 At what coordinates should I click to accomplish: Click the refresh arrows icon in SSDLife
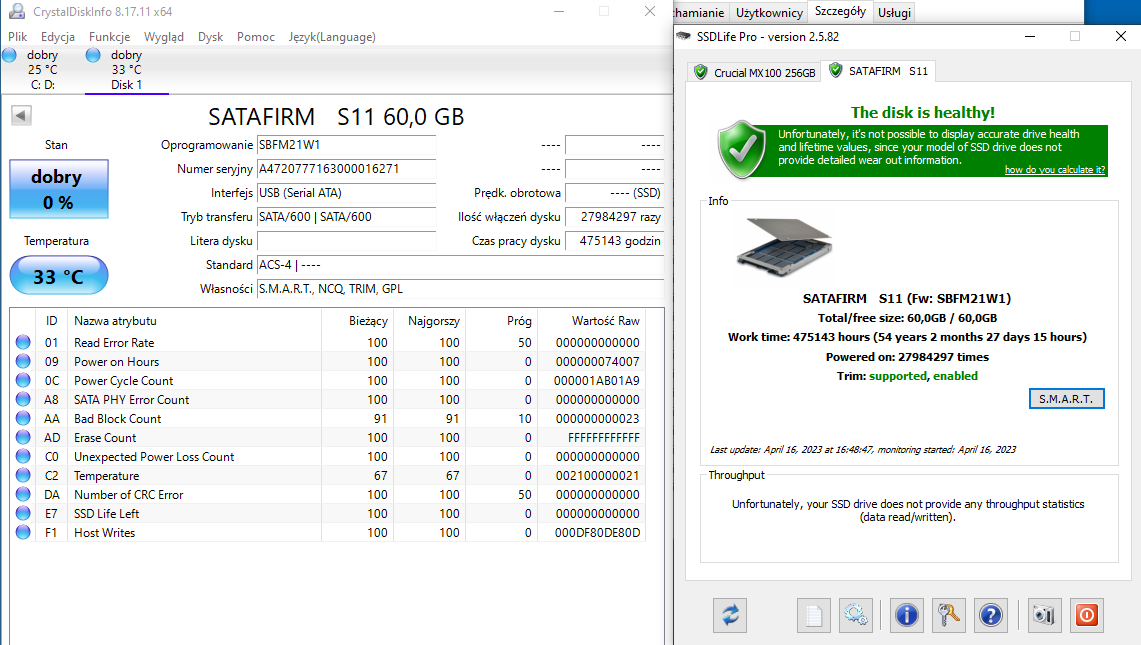730,615
